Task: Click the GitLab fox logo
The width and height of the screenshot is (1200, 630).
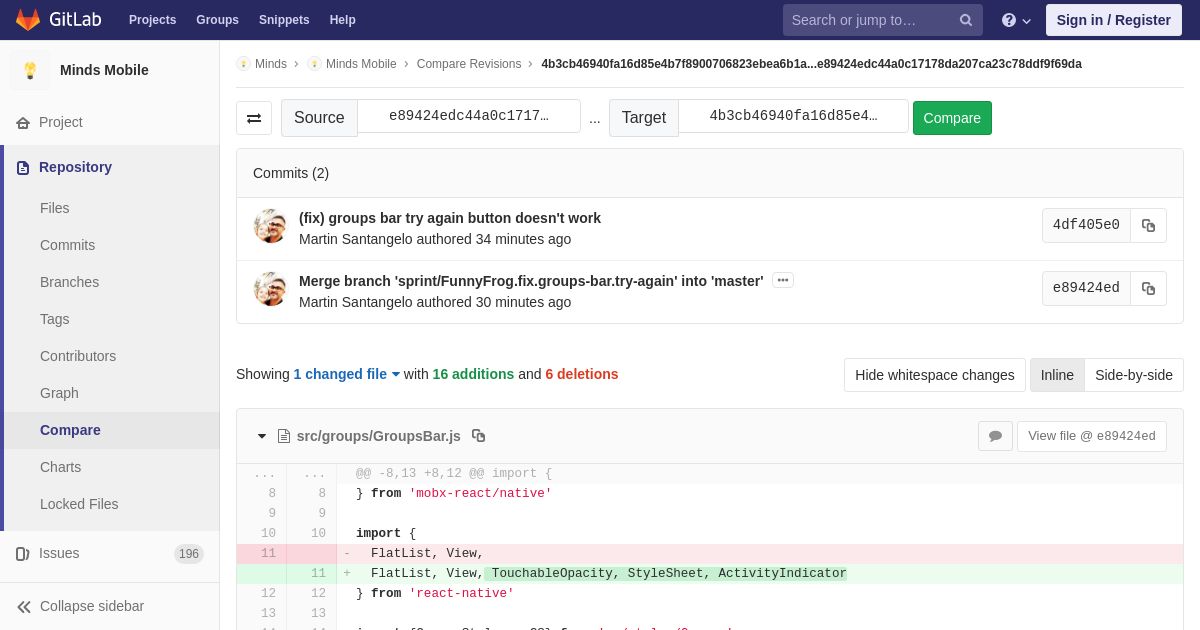Action: 28,20
